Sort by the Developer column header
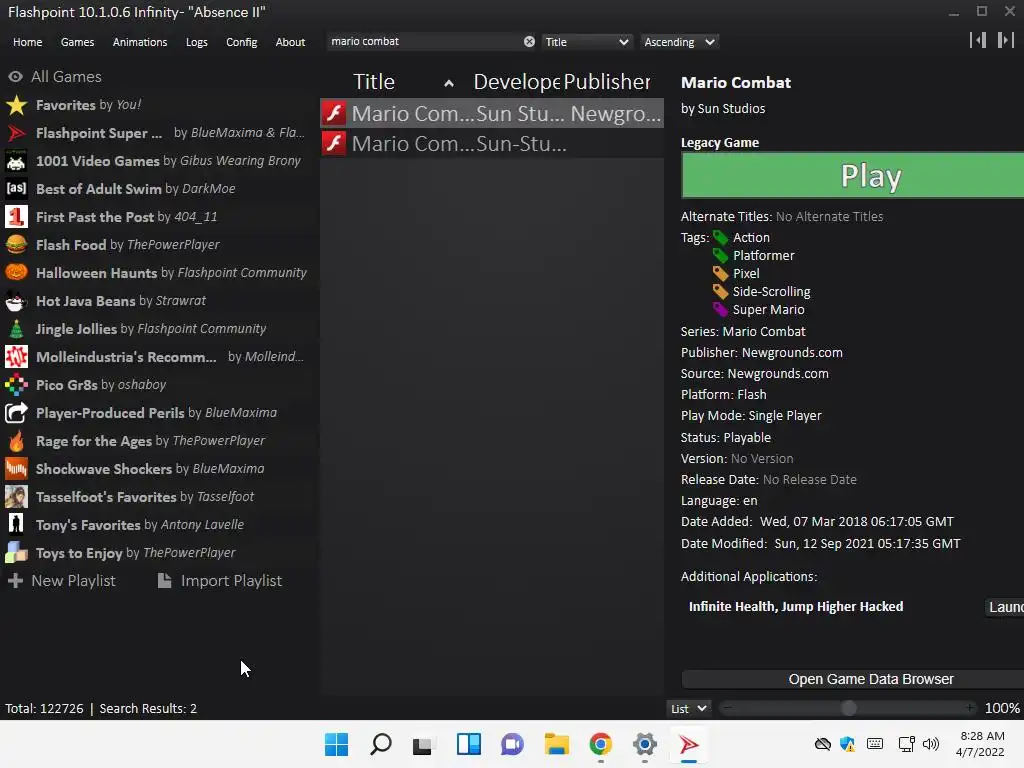The height and width of the screenshot is (768, 1024). (516, 82)
